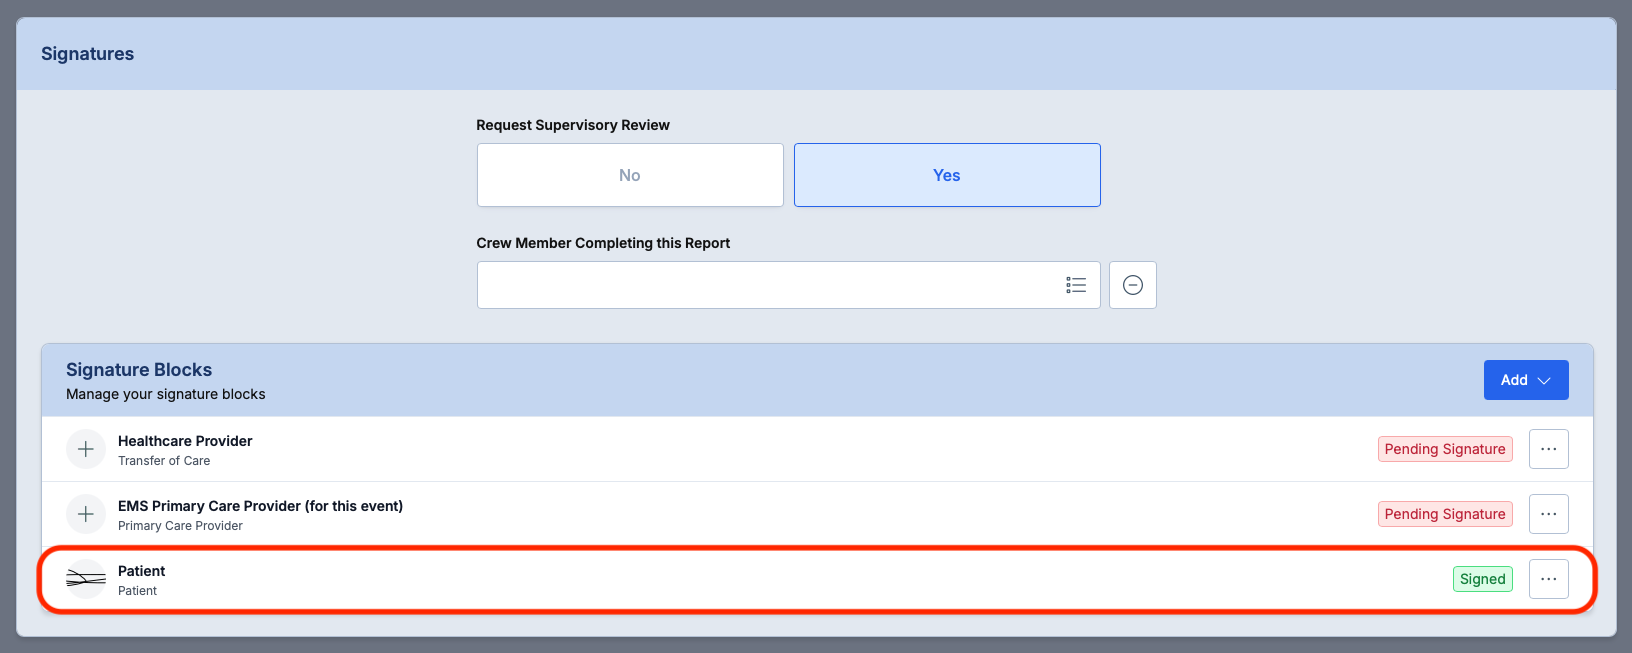Select No for Request Supervisory Review
1632x653 pixels.
(x=630, y=175)
